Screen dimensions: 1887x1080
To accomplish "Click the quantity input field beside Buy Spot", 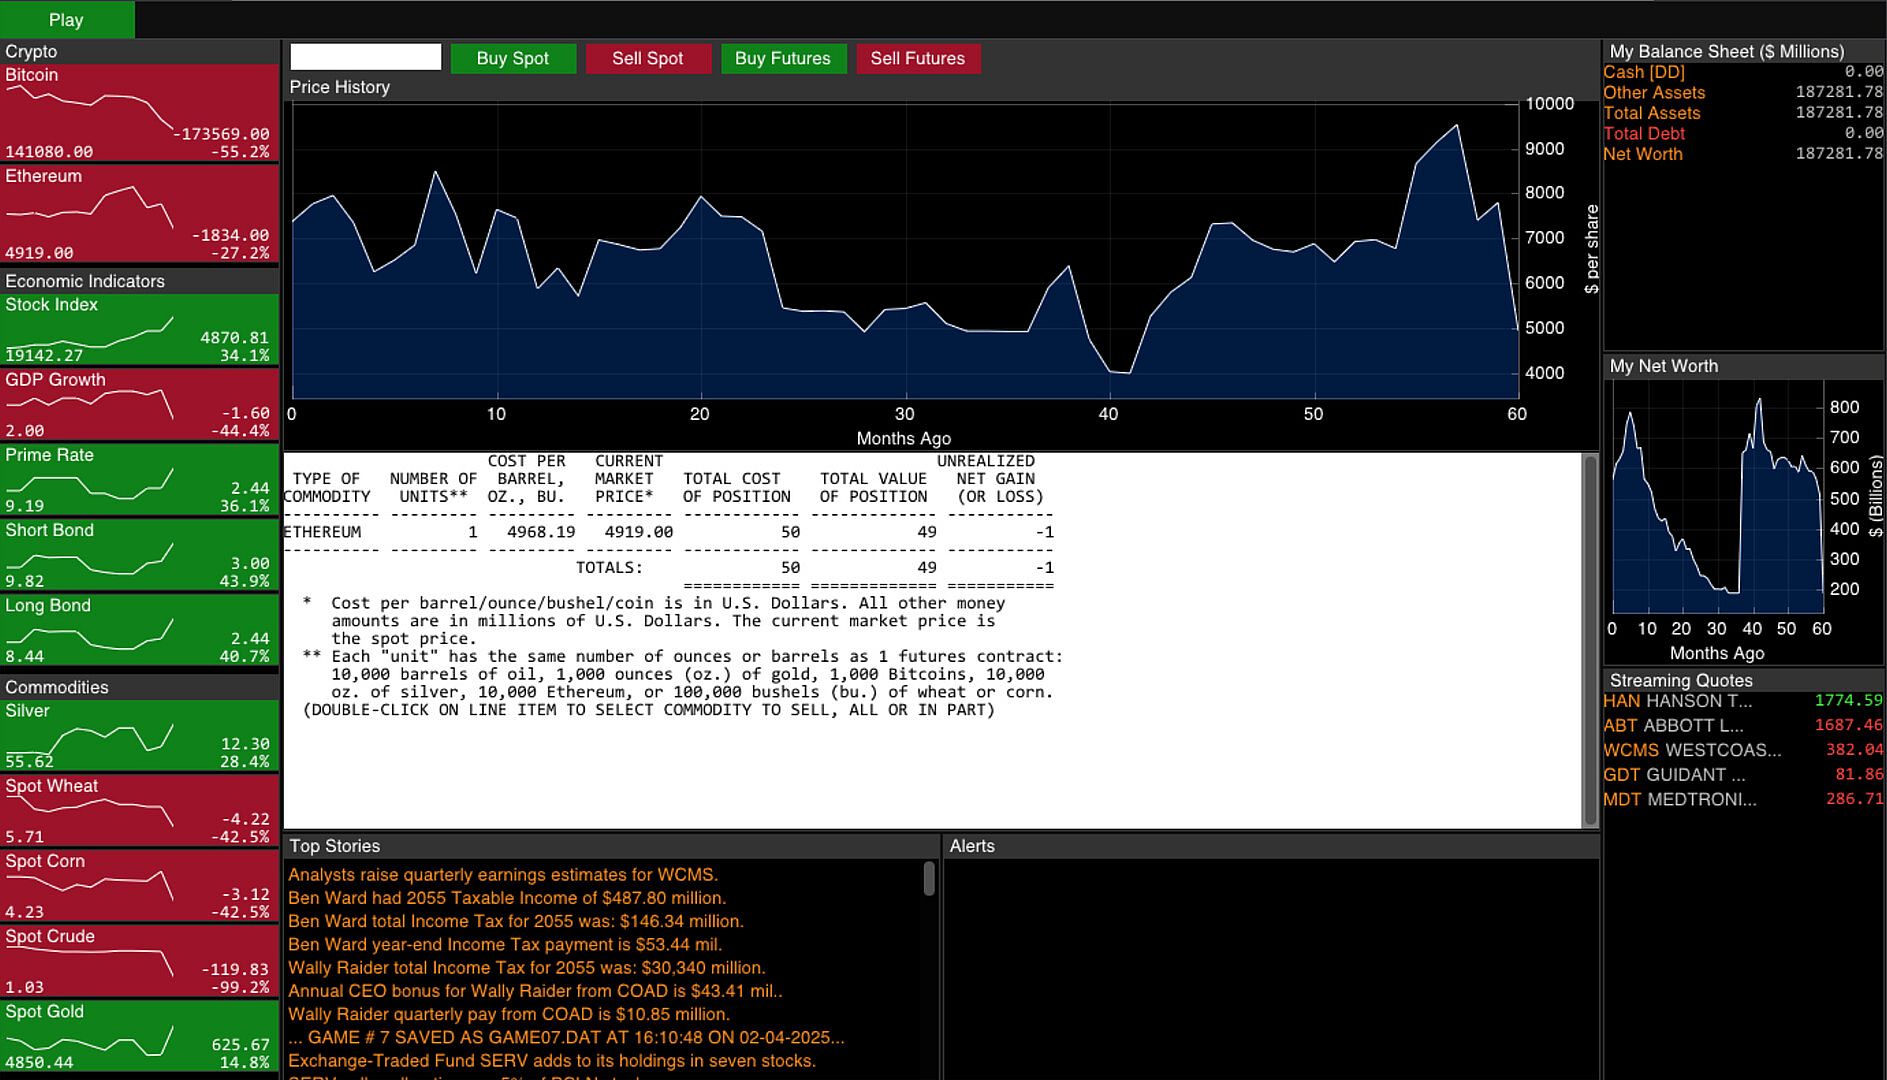I will pyautogui.click(x=365, y=58).
